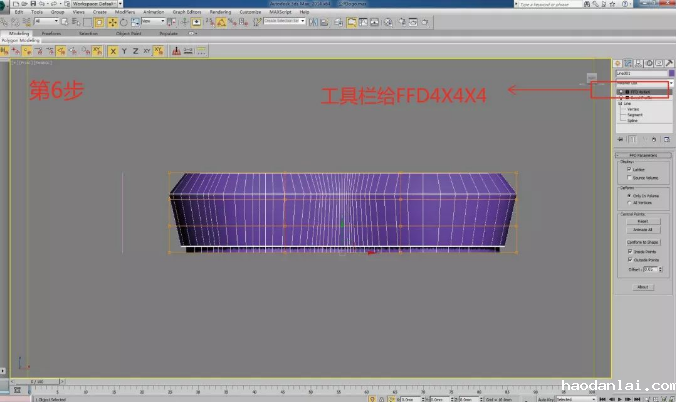Expand the Line entry in modifier stack
Viewport: 676px width, 402px height.
pyautogui.click(x=620, y=104)
